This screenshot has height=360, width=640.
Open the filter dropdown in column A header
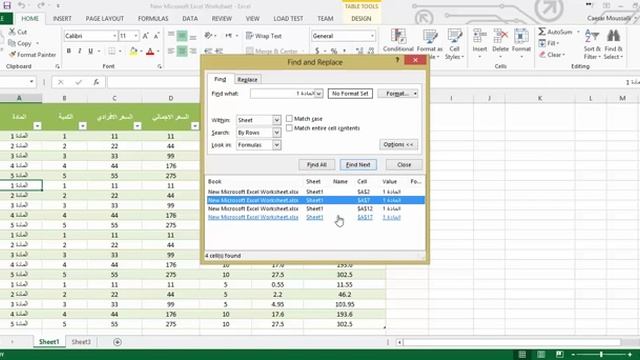(x=38, y=126)
